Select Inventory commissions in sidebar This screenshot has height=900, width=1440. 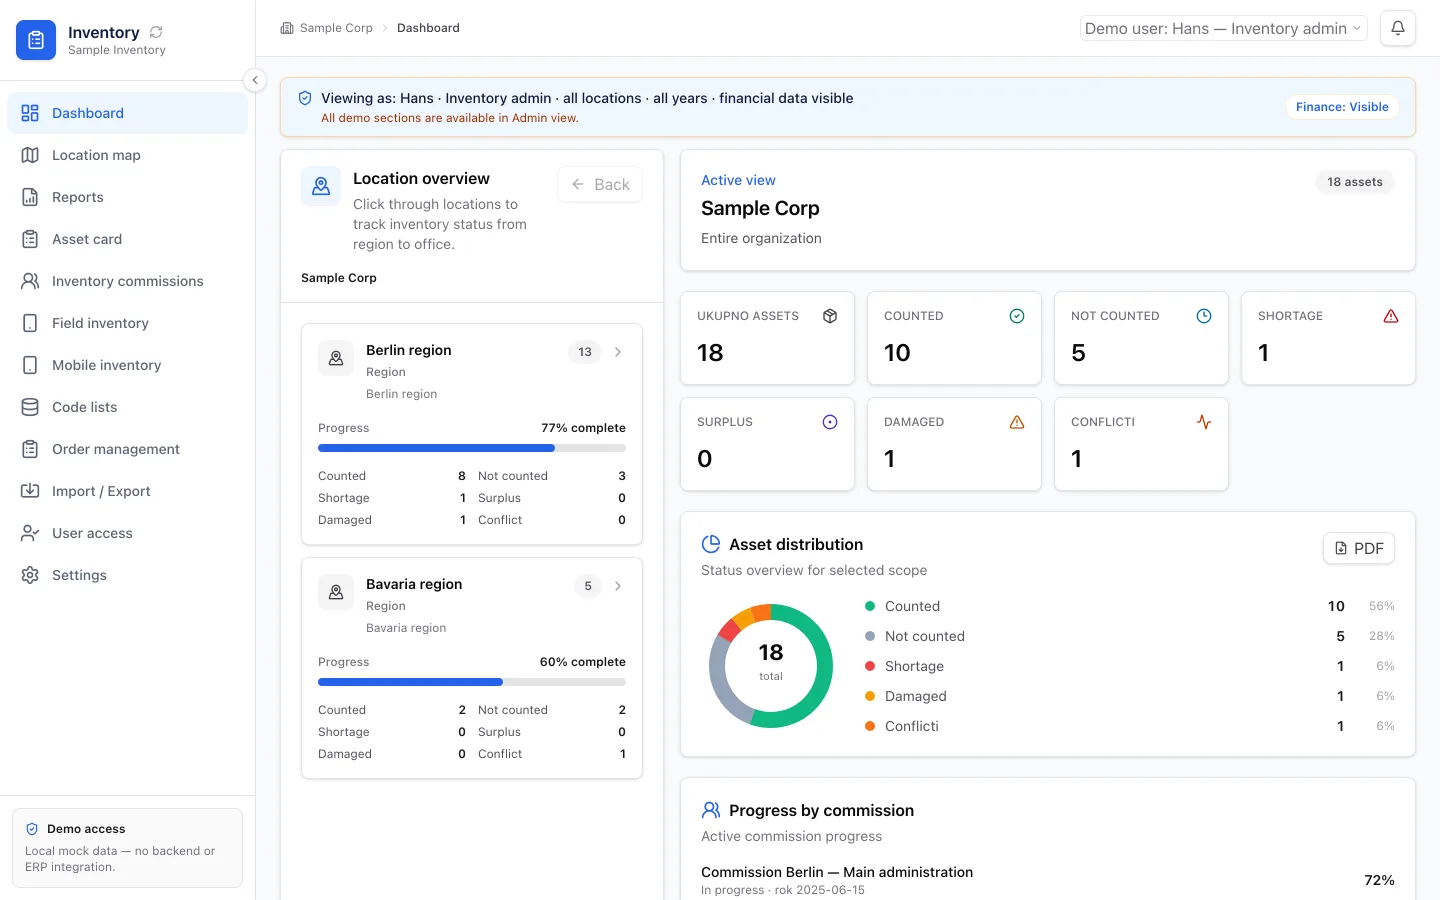click(x=128, y=281)
